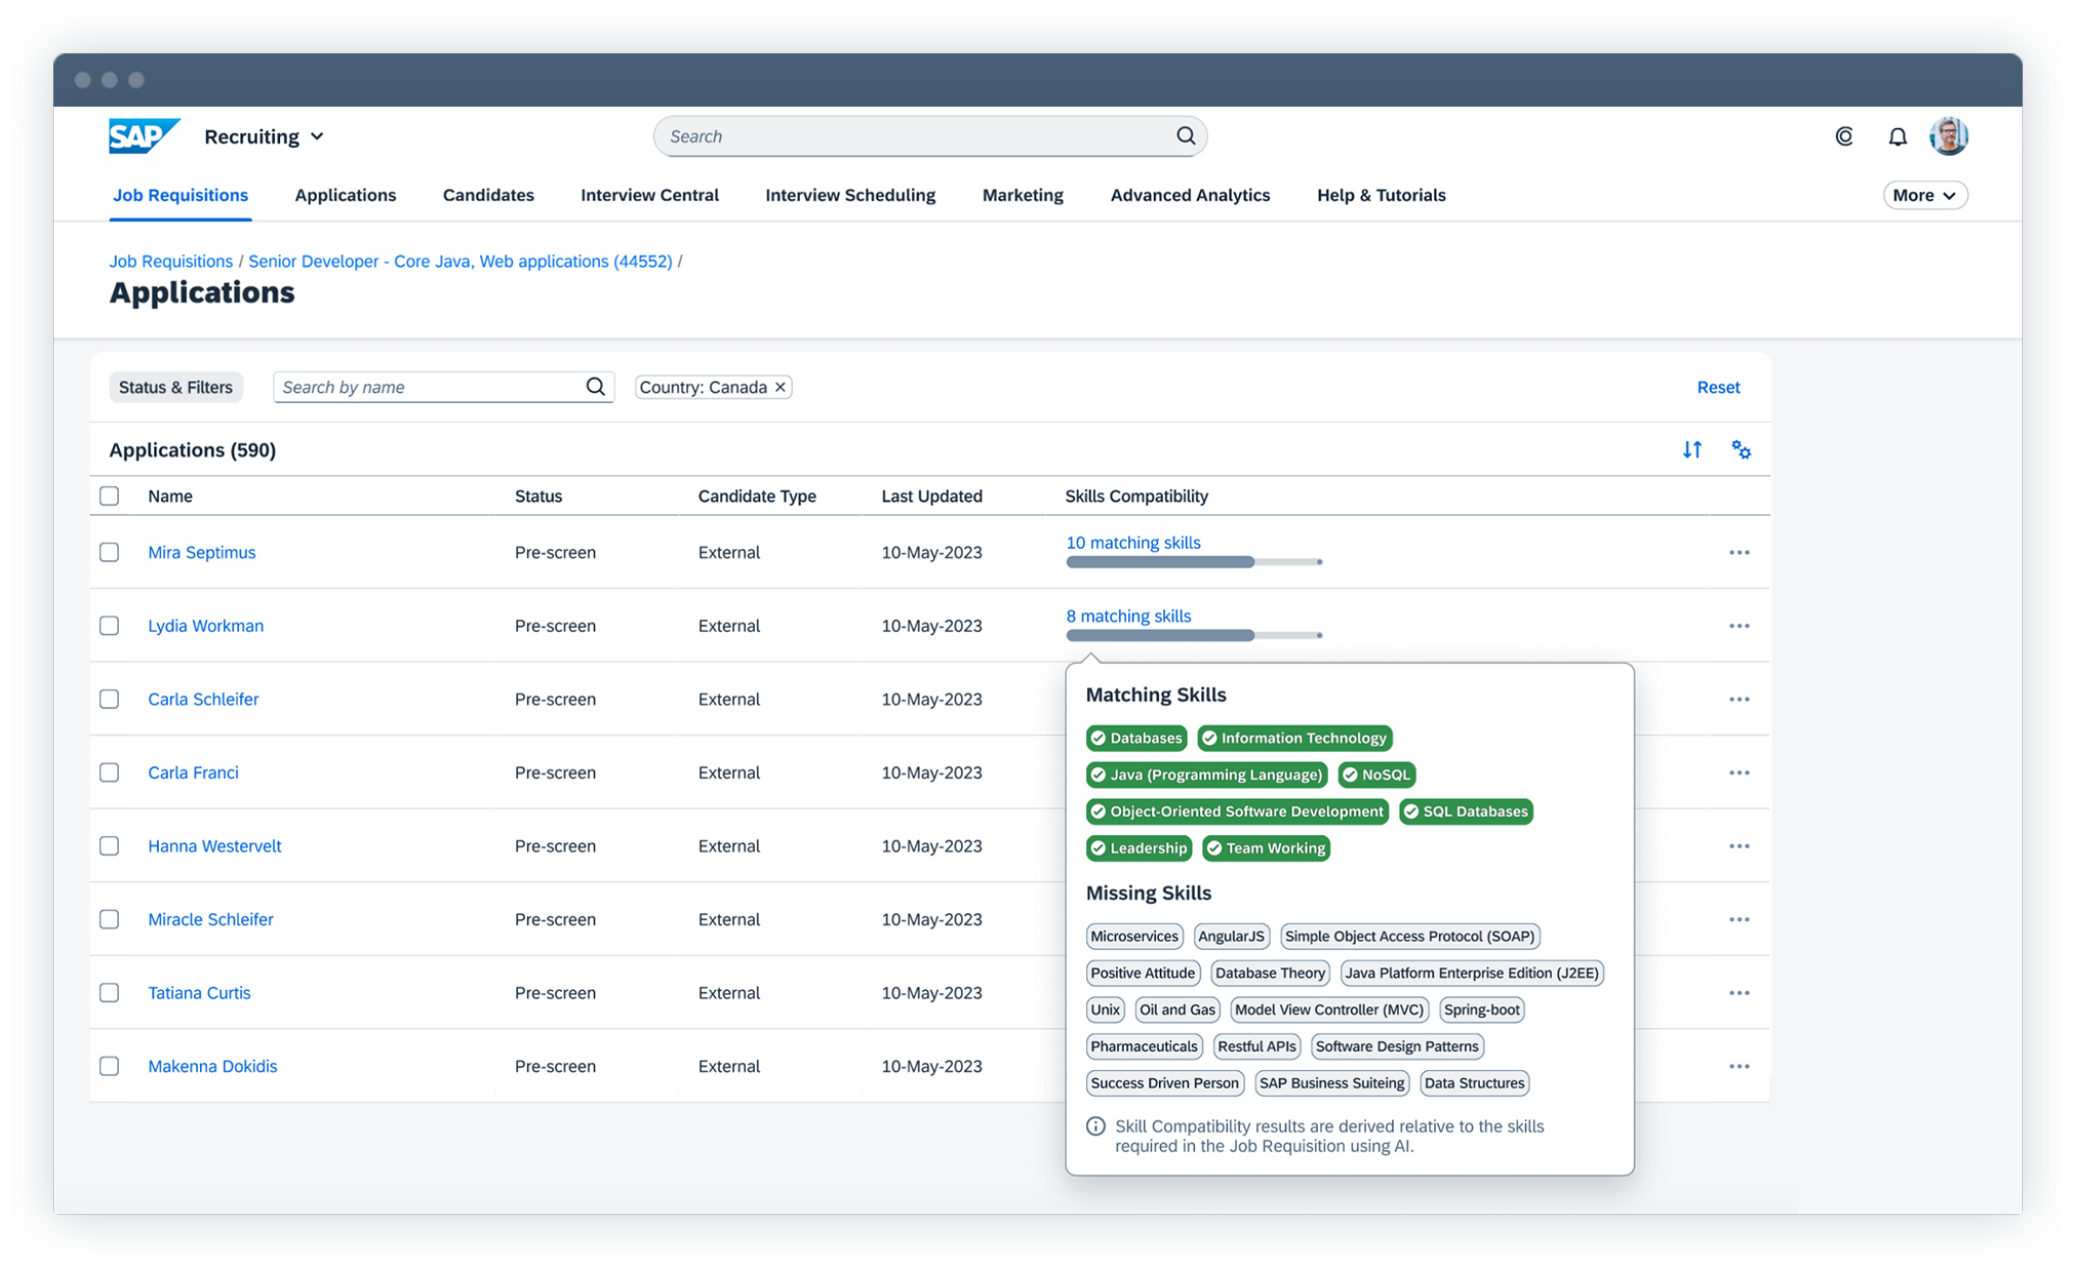
Task: Check the box for Hanna Westervelt
Action: coord(109,846)
